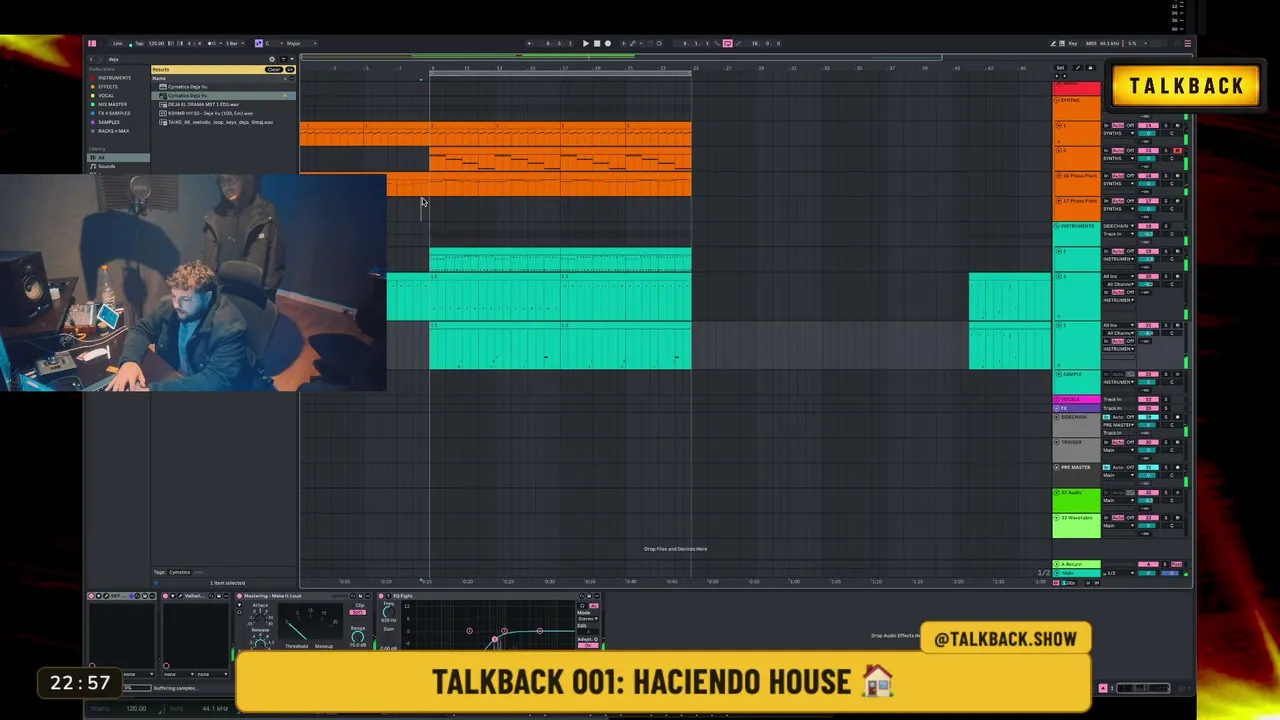Select DEJA EL DRAMA MST 1 EDS.wav file
Viewport: 1280px width, 720px height.
(x=223, y=104)
